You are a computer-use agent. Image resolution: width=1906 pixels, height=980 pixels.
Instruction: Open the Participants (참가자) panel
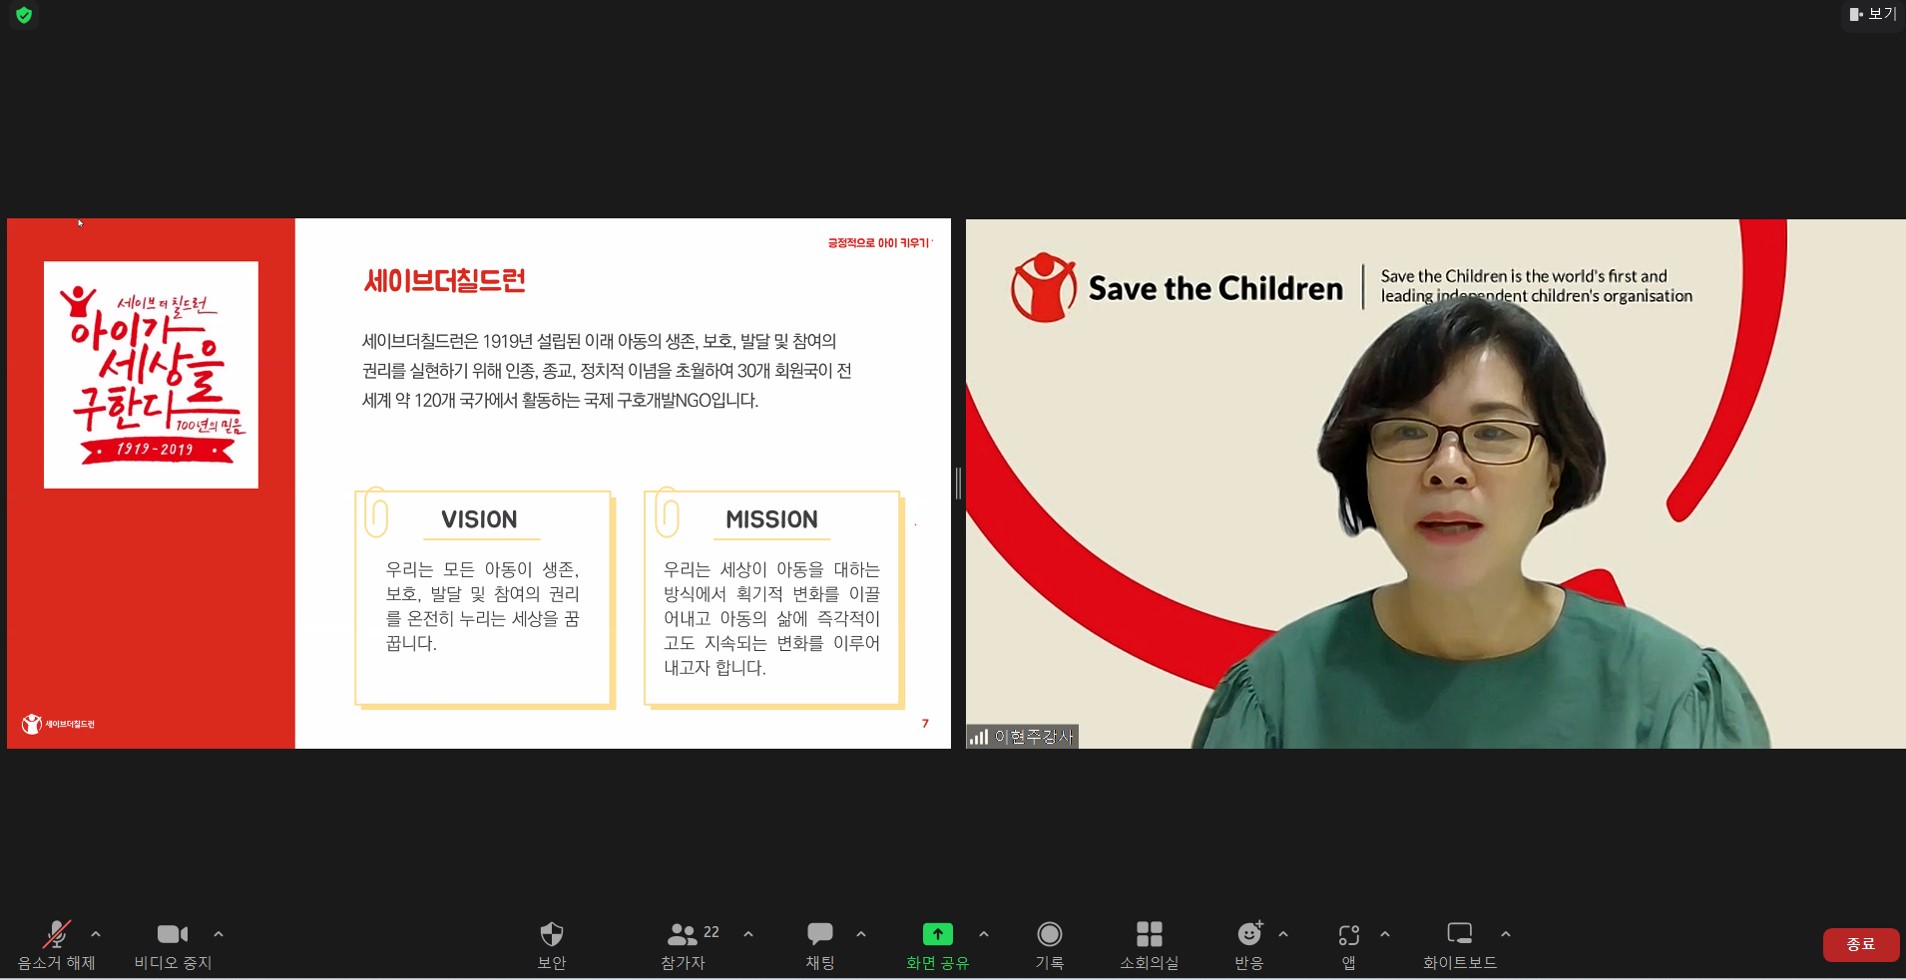[683, 945]
